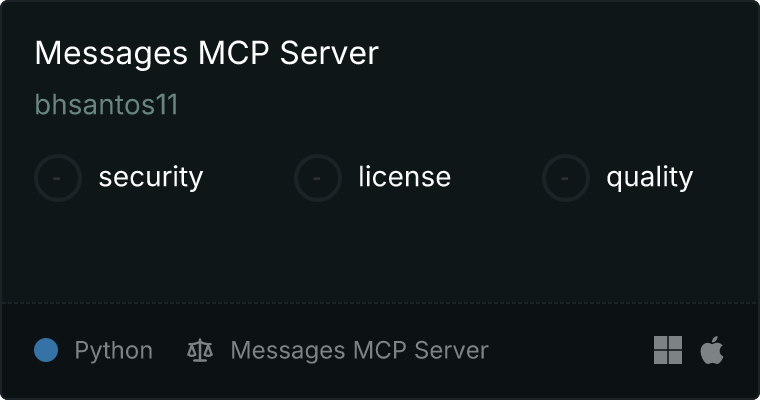Select the security score circle badge
Image resolution: width=760 pixels, height=400 pixels.
coord(58,178)
